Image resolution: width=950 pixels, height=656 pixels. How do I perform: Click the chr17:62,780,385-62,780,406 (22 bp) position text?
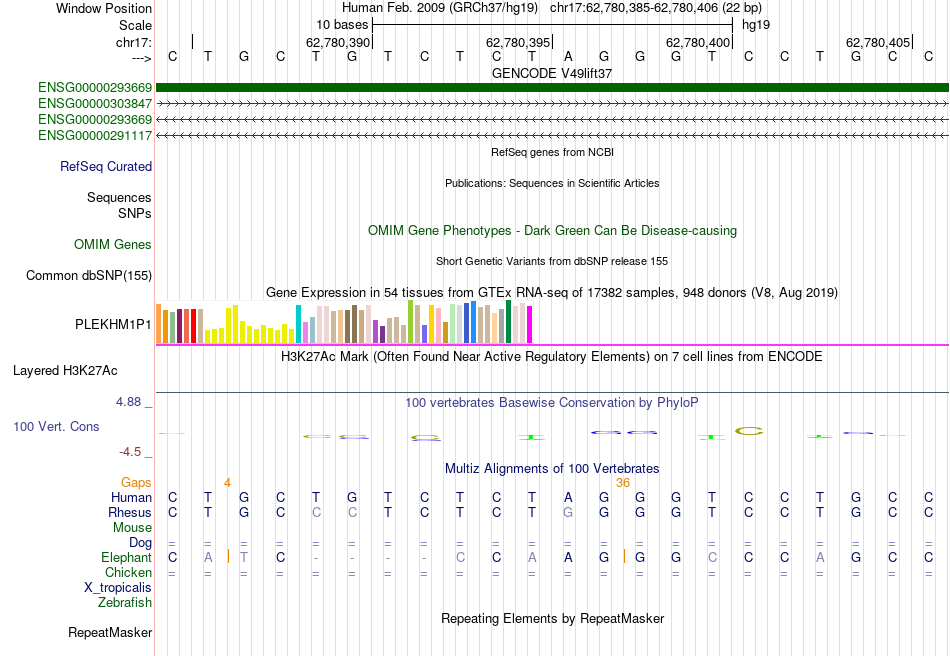pyautogui.click(x=656, y=8)
